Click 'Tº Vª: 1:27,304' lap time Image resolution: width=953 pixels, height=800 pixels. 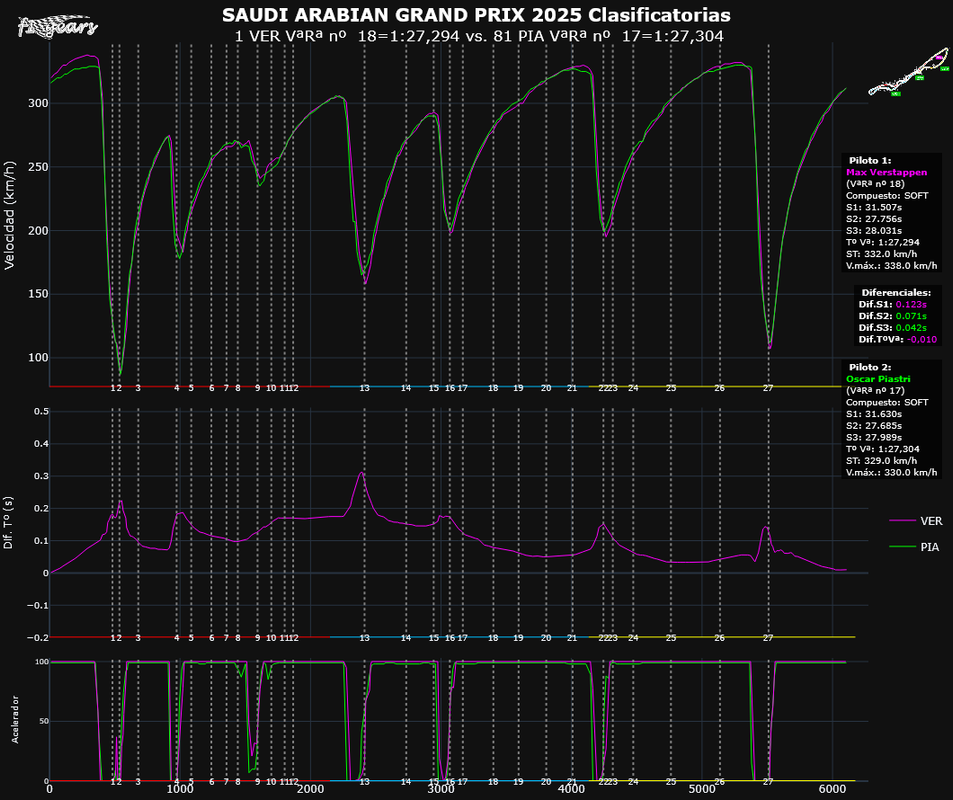pyautogui.click(x=882, y=449)
